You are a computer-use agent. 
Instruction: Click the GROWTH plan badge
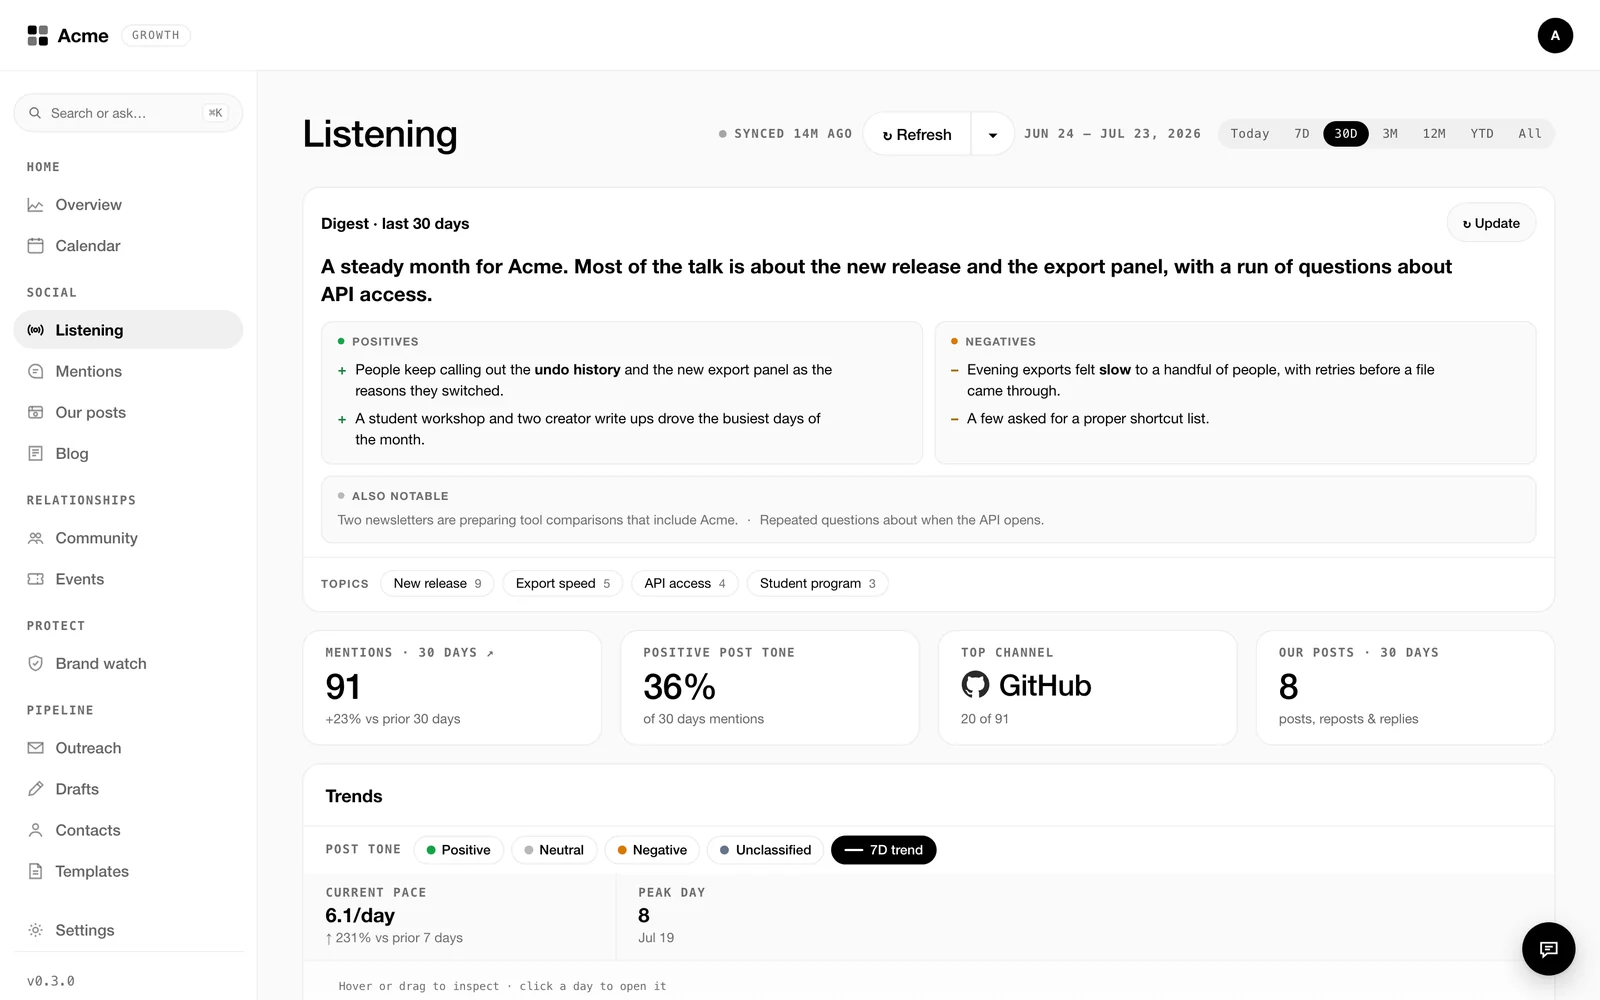click(156, 35)
